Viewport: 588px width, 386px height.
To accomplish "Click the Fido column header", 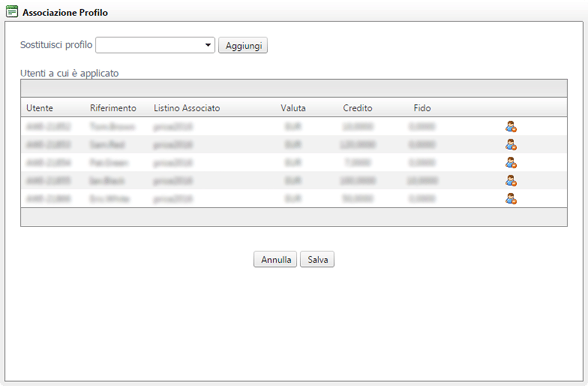I will [422, 108].
